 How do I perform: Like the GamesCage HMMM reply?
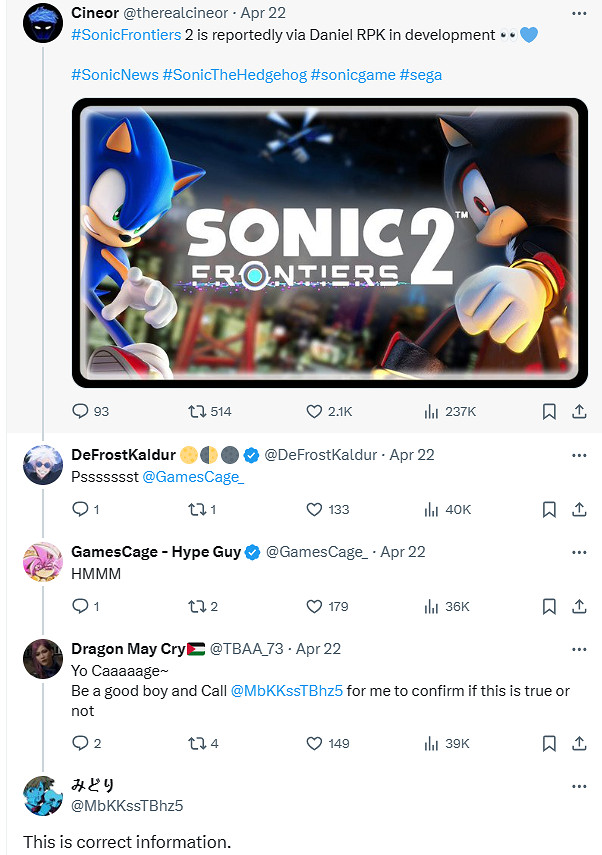click(314, 606)
